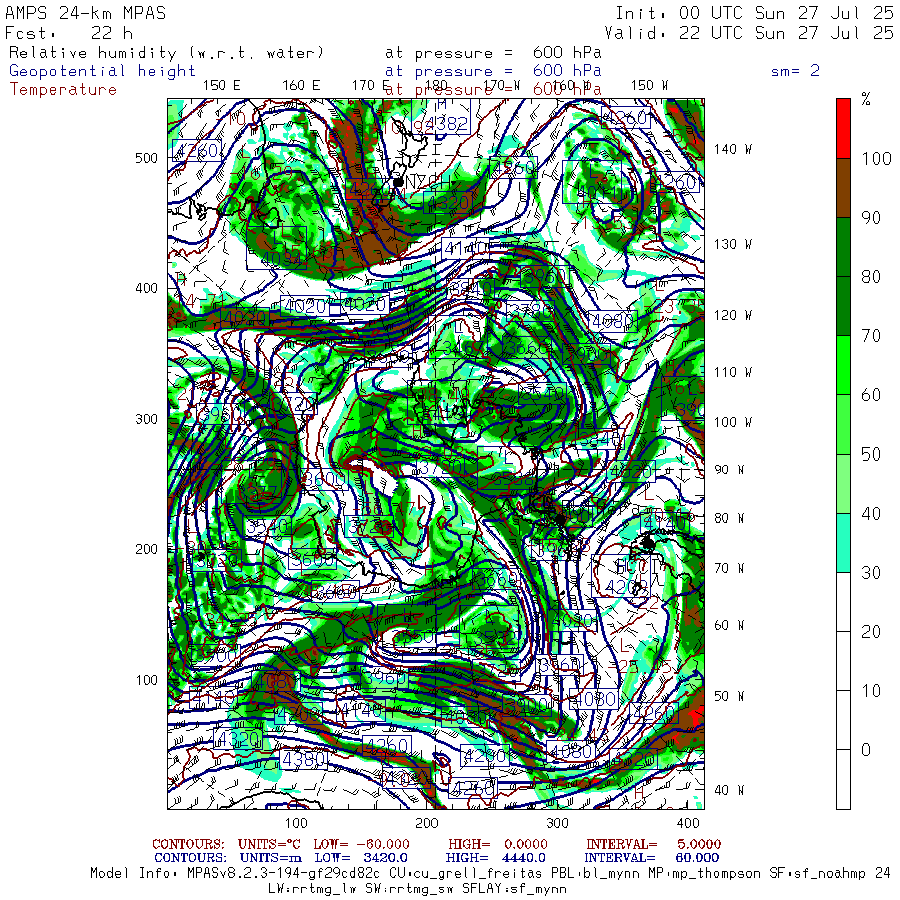
Task: Click the "Fcst: 22 h" forecast hour text
Action: [69, 33]
